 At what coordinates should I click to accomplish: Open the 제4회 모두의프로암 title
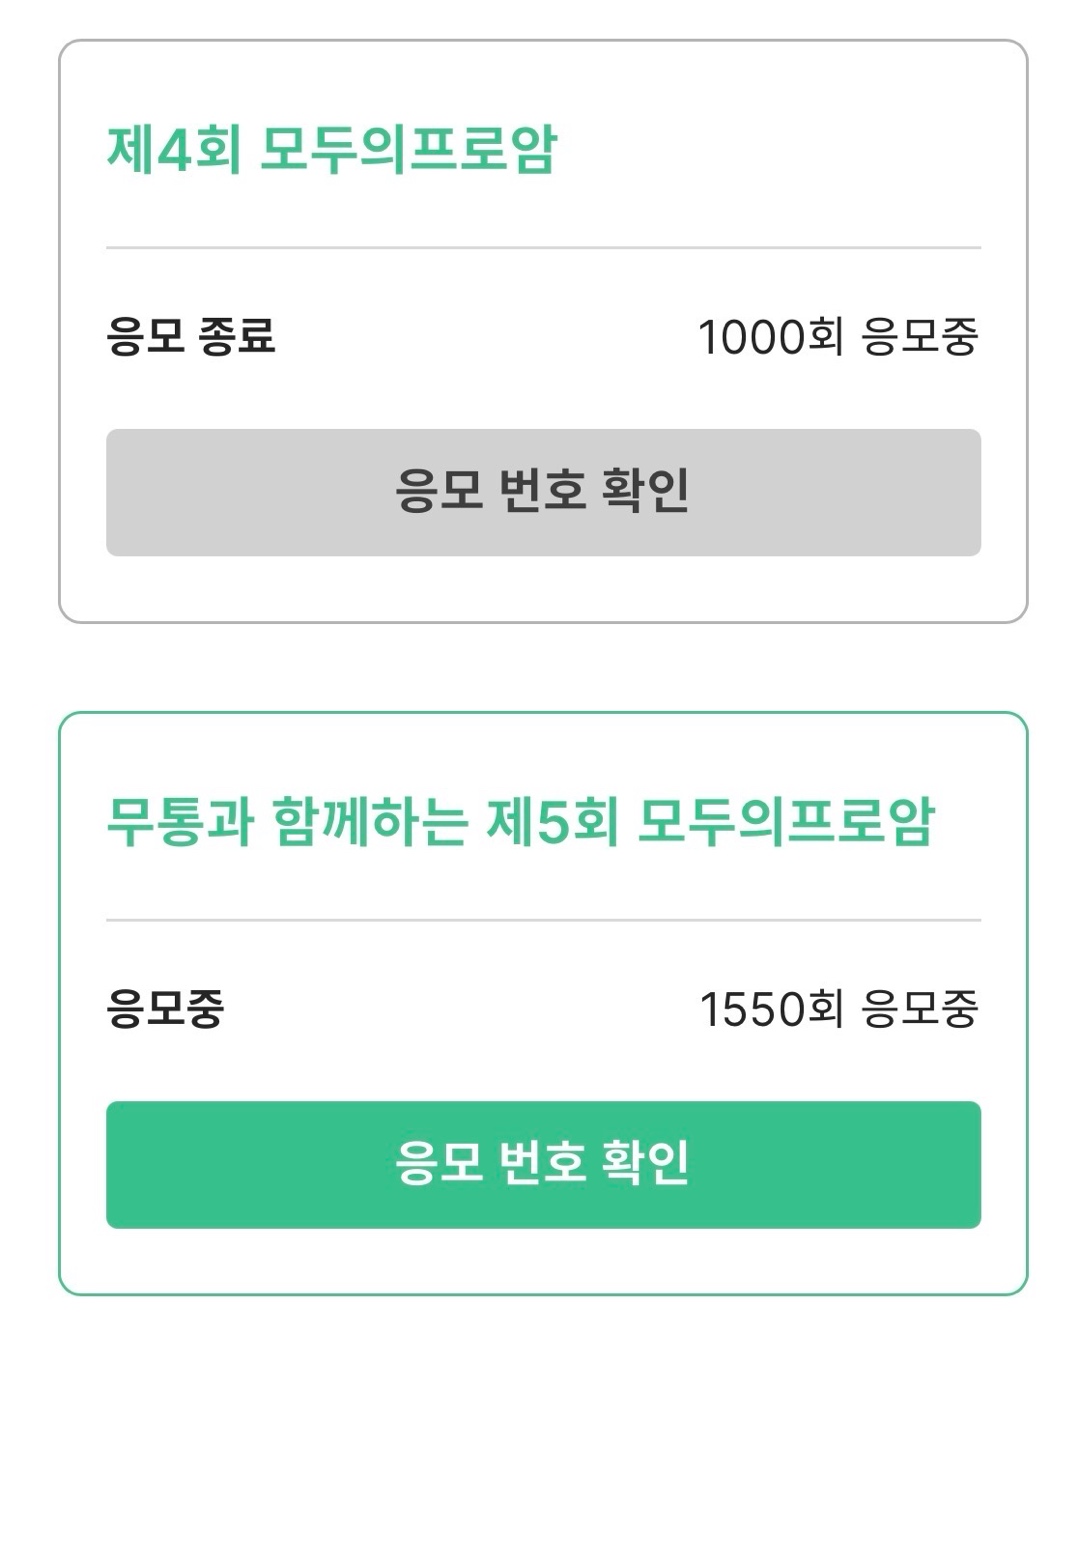[x=331, y=151]
